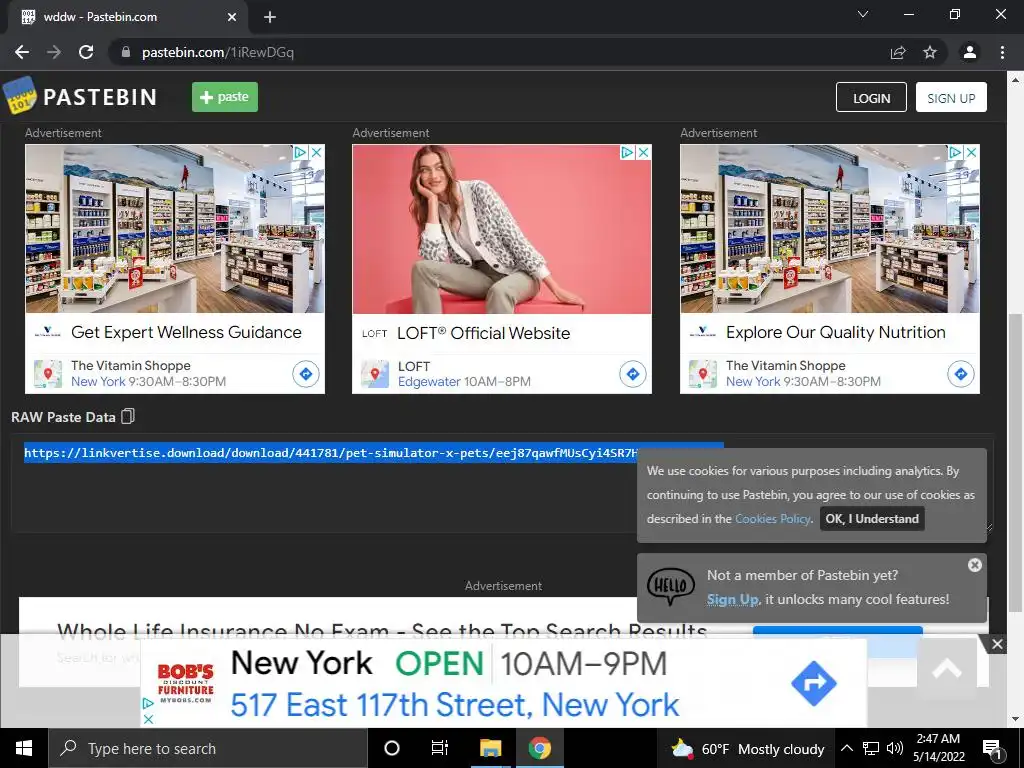Share this page via share icon
Viewport: 1024px width, 768px height.
pyautogui.click(x=898, y=52)
